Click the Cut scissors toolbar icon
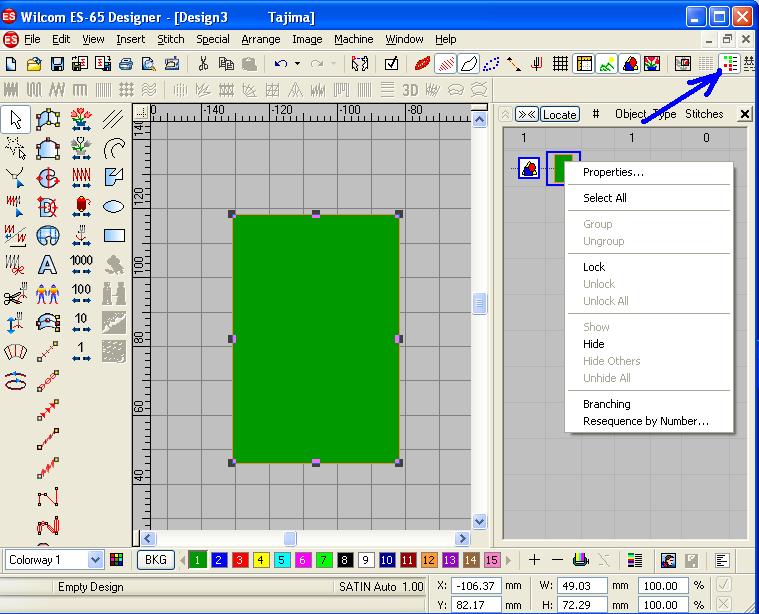 click(203, 64)
